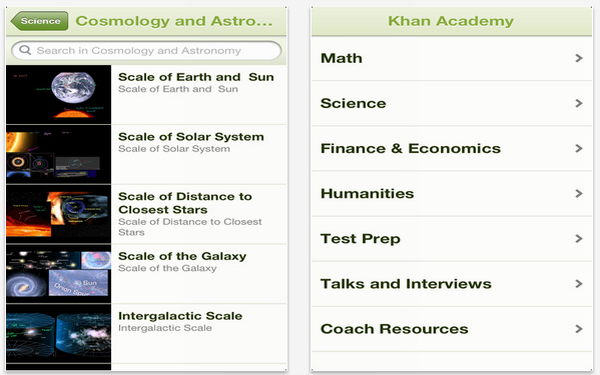Open the Humanities menu item
The width and height of the screenshot is (600, 375).
click(x=452, y=194)
